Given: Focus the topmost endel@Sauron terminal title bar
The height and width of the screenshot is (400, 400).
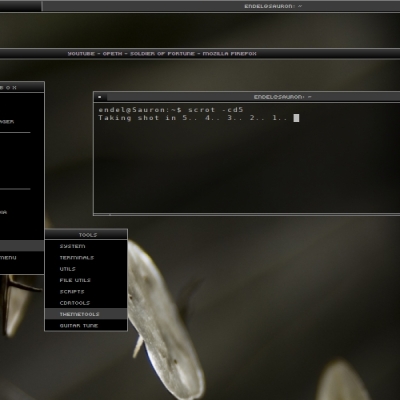Looking at the screenshot, I should point(221,6).
